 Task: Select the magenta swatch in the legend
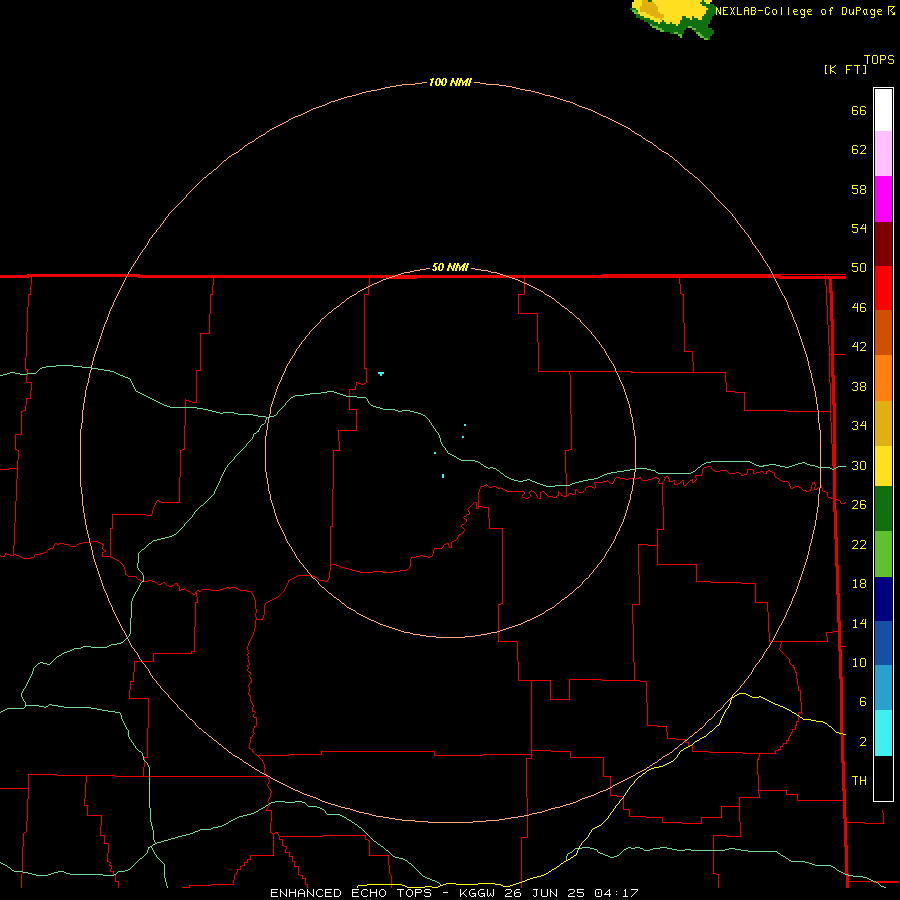click(x=883, y=199)
